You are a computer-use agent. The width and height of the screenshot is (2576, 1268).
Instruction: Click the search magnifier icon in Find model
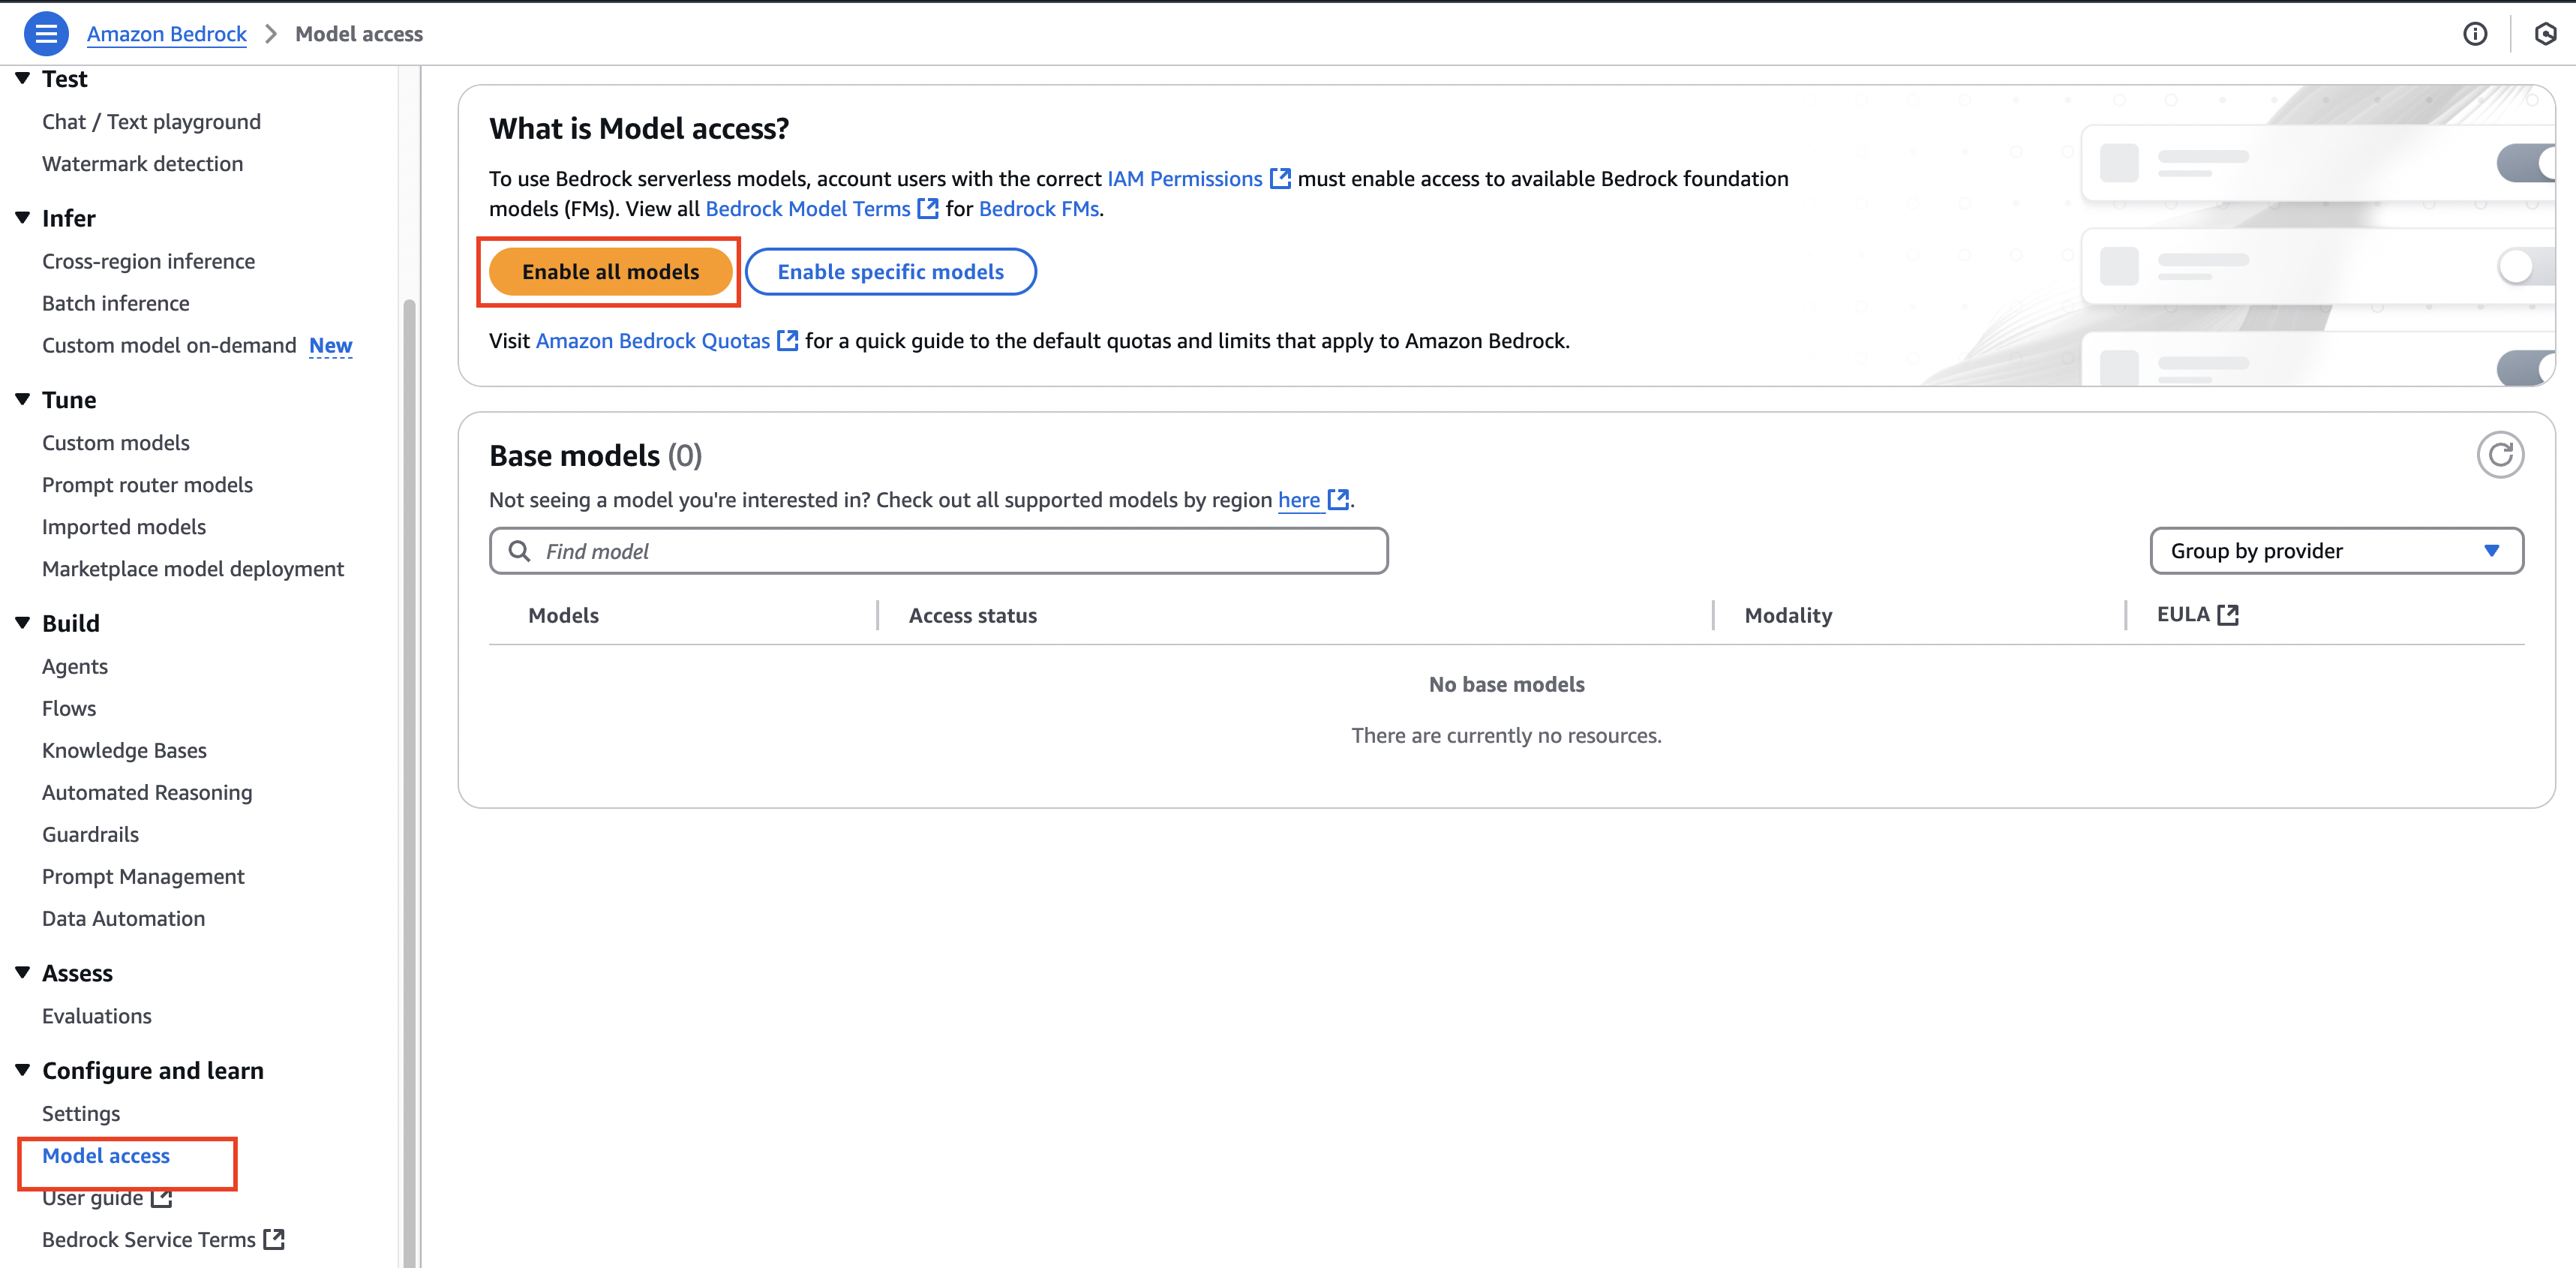tap(519, 551)
